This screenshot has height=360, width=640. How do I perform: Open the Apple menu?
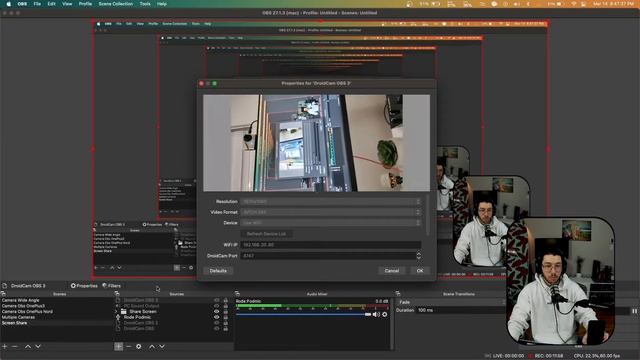[x=9, y=4]
